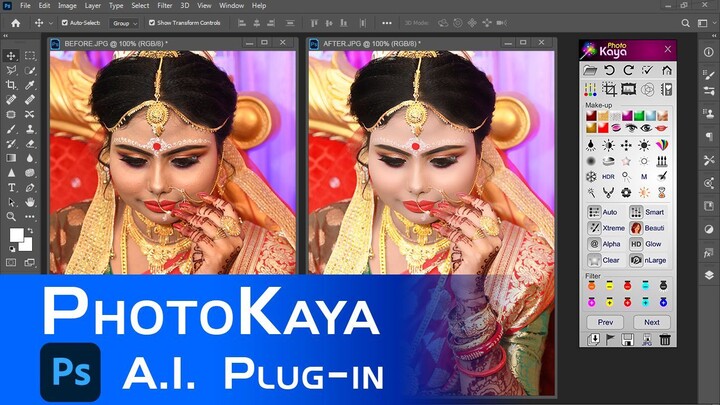Select the Eraser tool
The height and width of the screenshot is (405, 720).
tap(30, 144)
